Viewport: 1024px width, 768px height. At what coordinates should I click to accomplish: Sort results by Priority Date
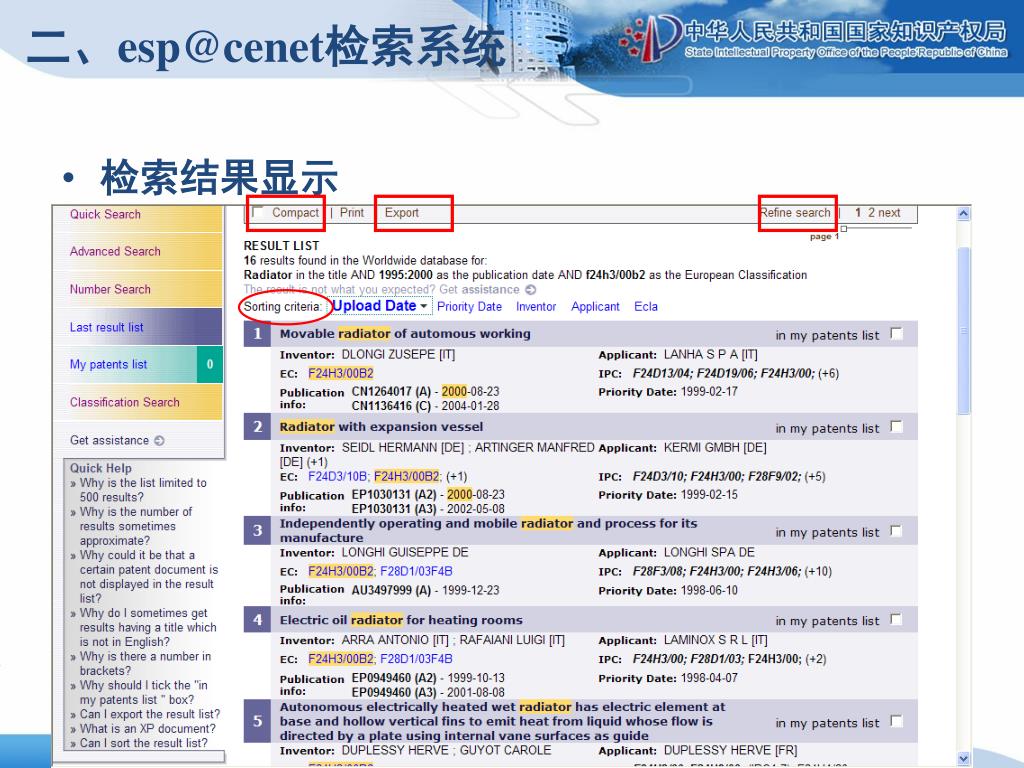pos(470,307)
